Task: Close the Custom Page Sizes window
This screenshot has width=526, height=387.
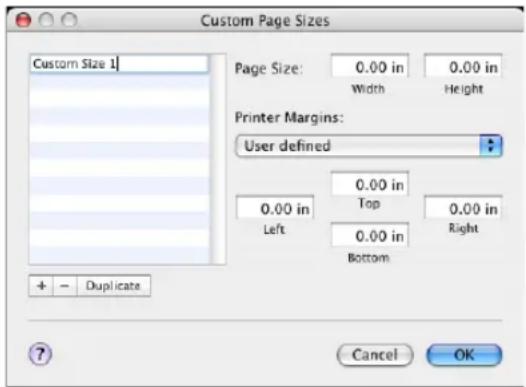Action: [x=23, y=20]
